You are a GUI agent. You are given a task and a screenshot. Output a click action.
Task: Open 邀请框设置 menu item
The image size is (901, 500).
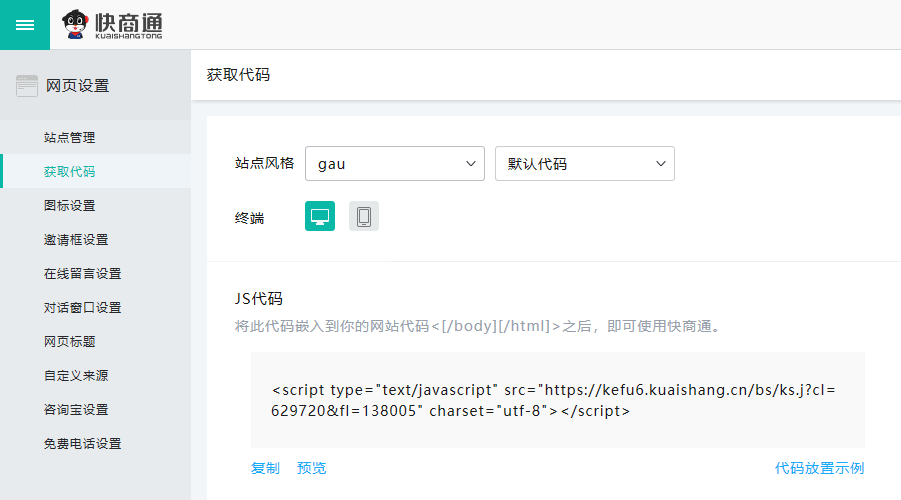[76, 240]
